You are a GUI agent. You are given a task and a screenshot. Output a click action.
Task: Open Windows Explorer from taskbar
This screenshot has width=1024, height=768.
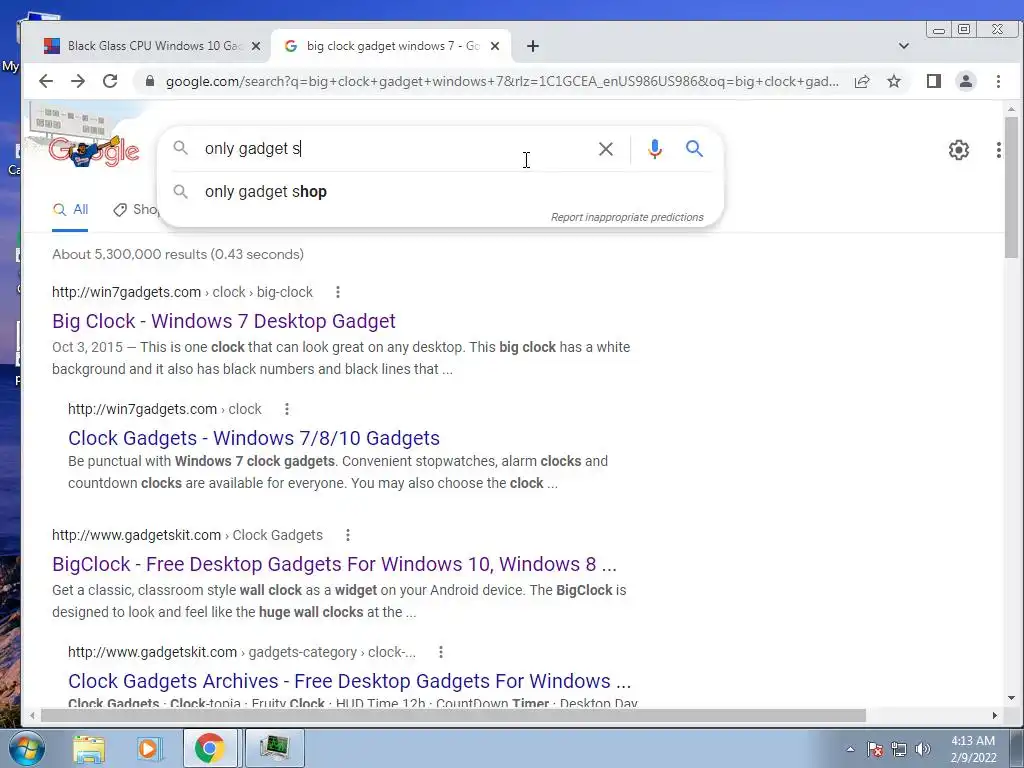click(x=89, y=749)
